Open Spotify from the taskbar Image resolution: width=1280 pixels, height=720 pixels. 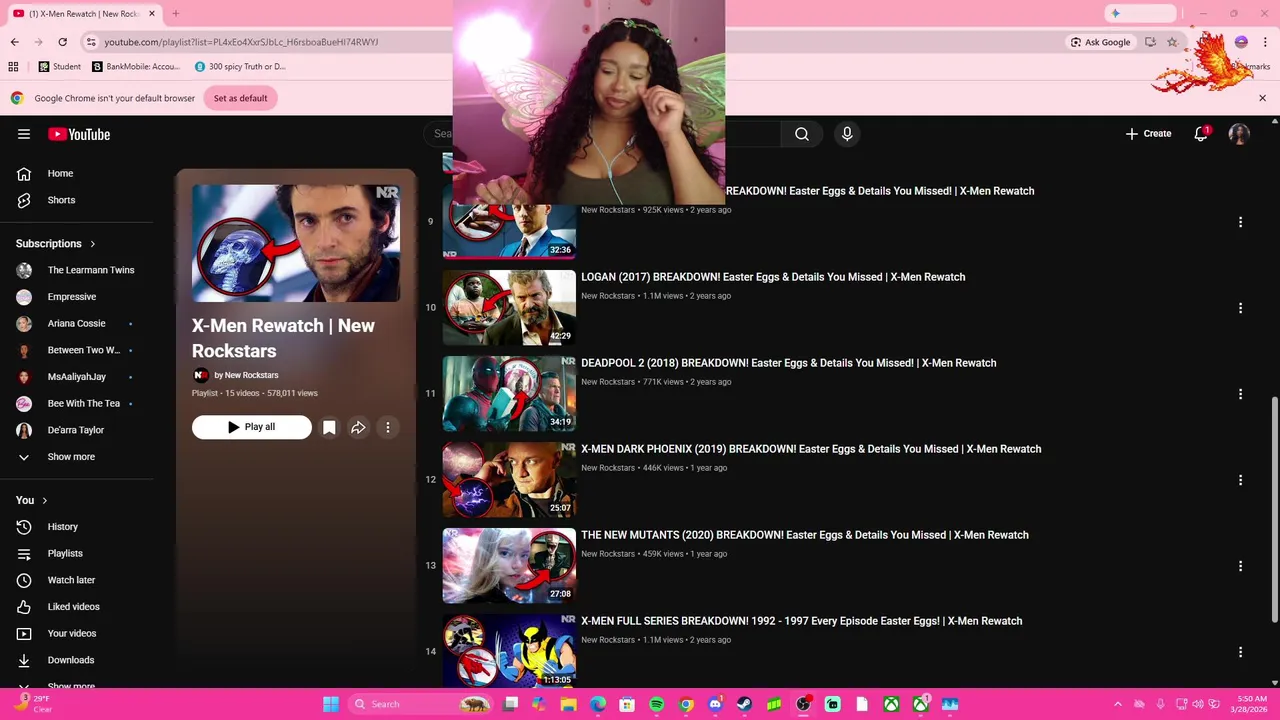pos(656,704)
